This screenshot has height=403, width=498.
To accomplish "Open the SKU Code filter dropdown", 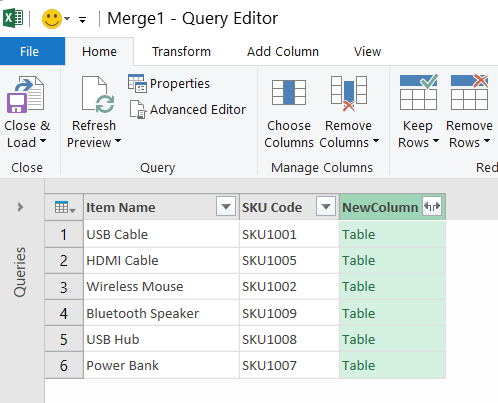I will 326,207.
